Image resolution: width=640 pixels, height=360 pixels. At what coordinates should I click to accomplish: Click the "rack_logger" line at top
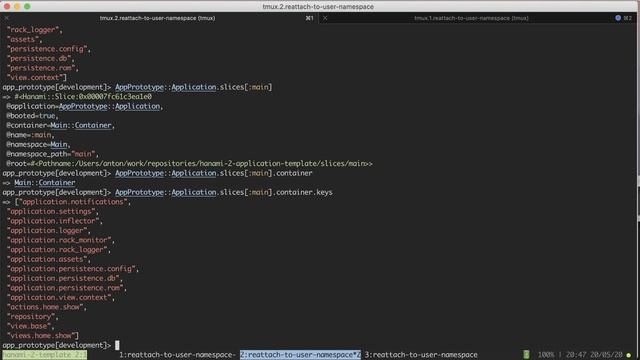(x=35, y=30)
